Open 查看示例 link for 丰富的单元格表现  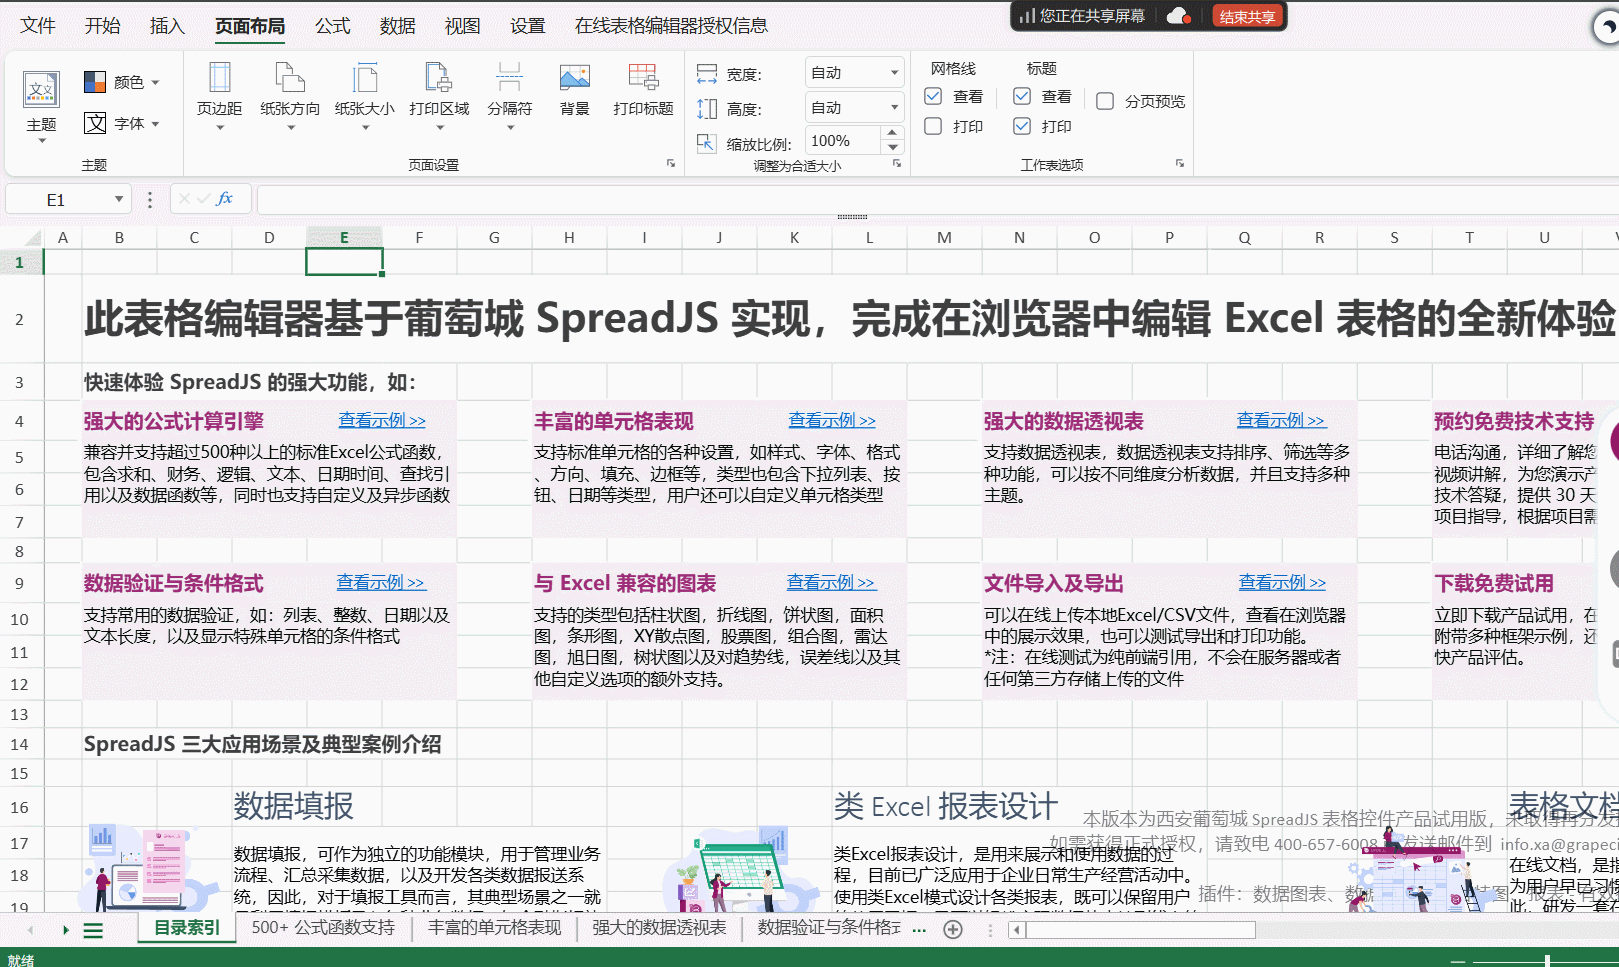click(x=832, y=421)
